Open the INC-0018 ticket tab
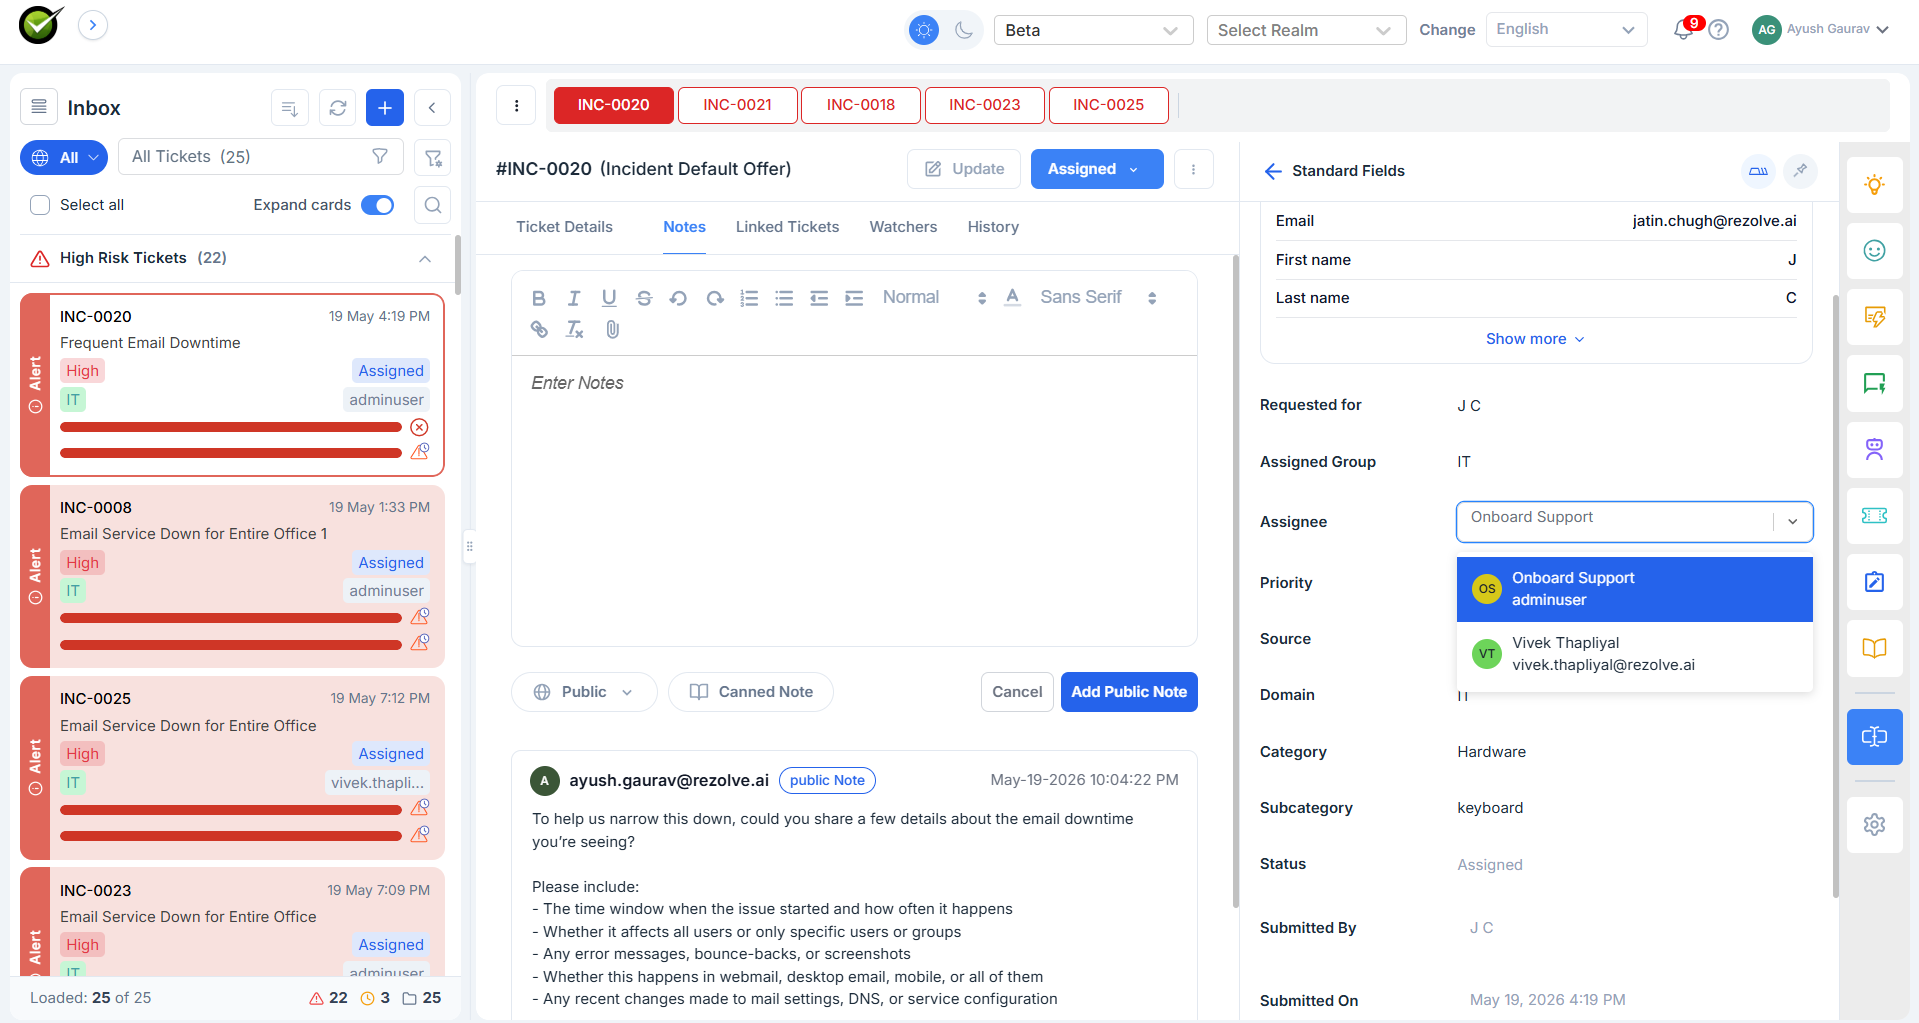The width and height of the screenshot is (1919, 1023). (860, 105)
